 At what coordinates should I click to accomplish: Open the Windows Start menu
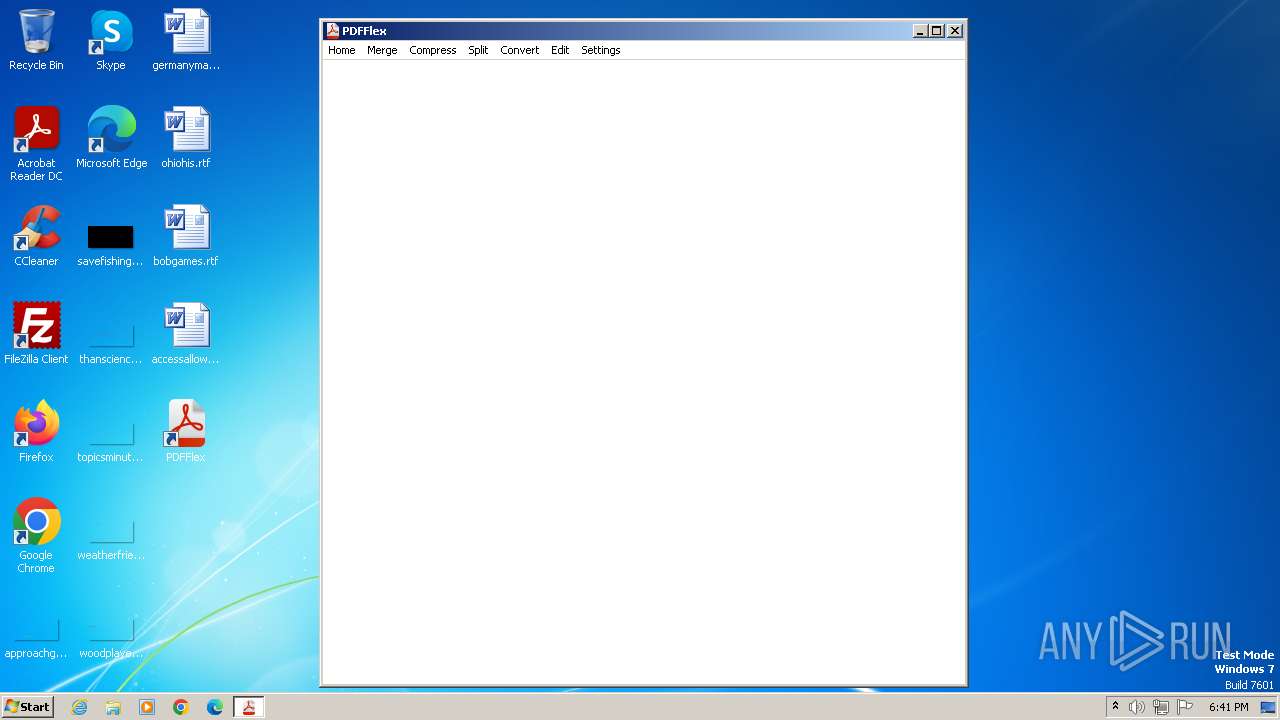coord(27,707)
